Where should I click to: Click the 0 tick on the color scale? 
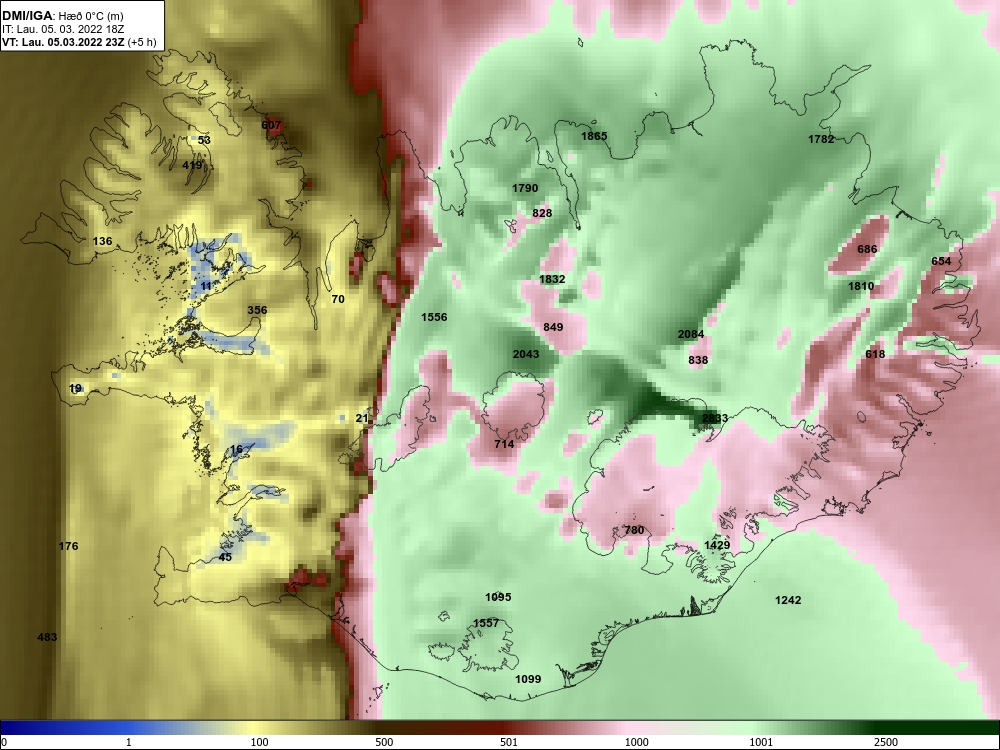(3, 742)
